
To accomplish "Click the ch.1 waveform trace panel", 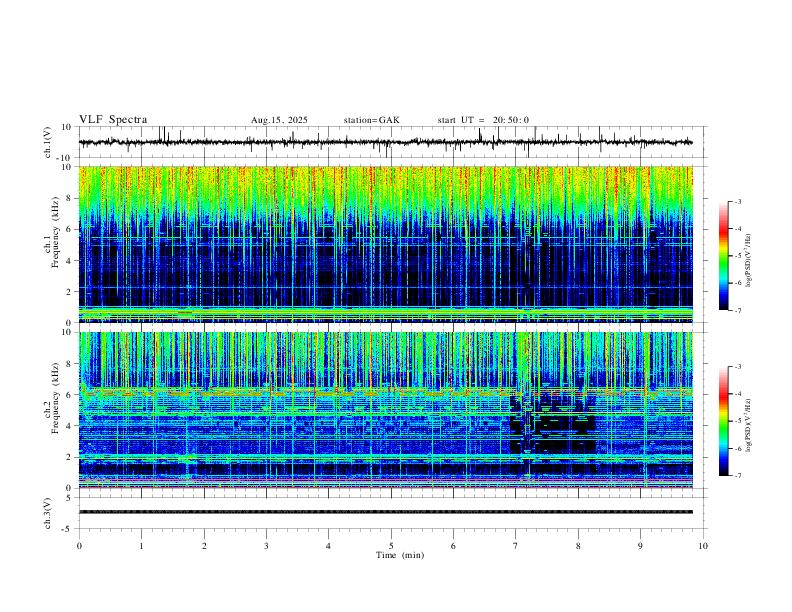I will [x=393, y=142].
